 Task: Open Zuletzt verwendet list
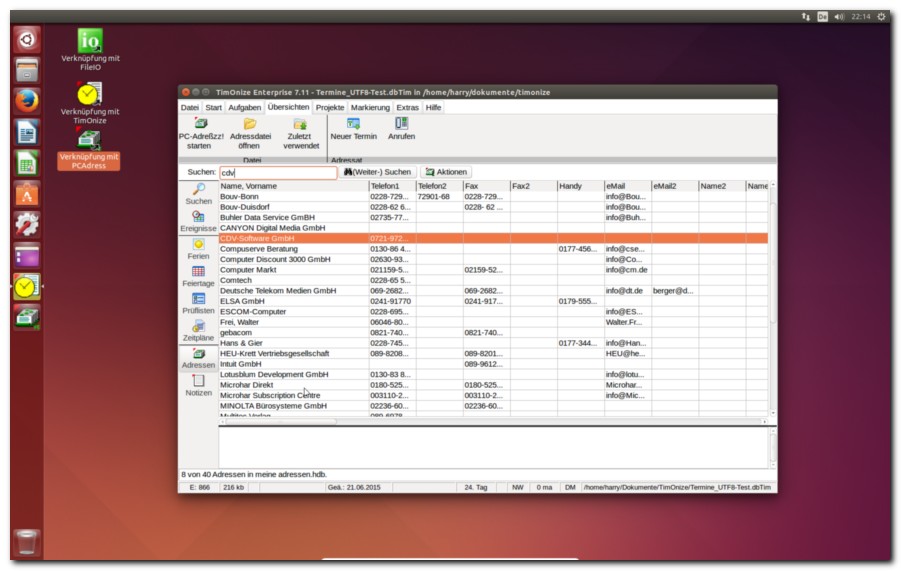click(x=301, y=134)
